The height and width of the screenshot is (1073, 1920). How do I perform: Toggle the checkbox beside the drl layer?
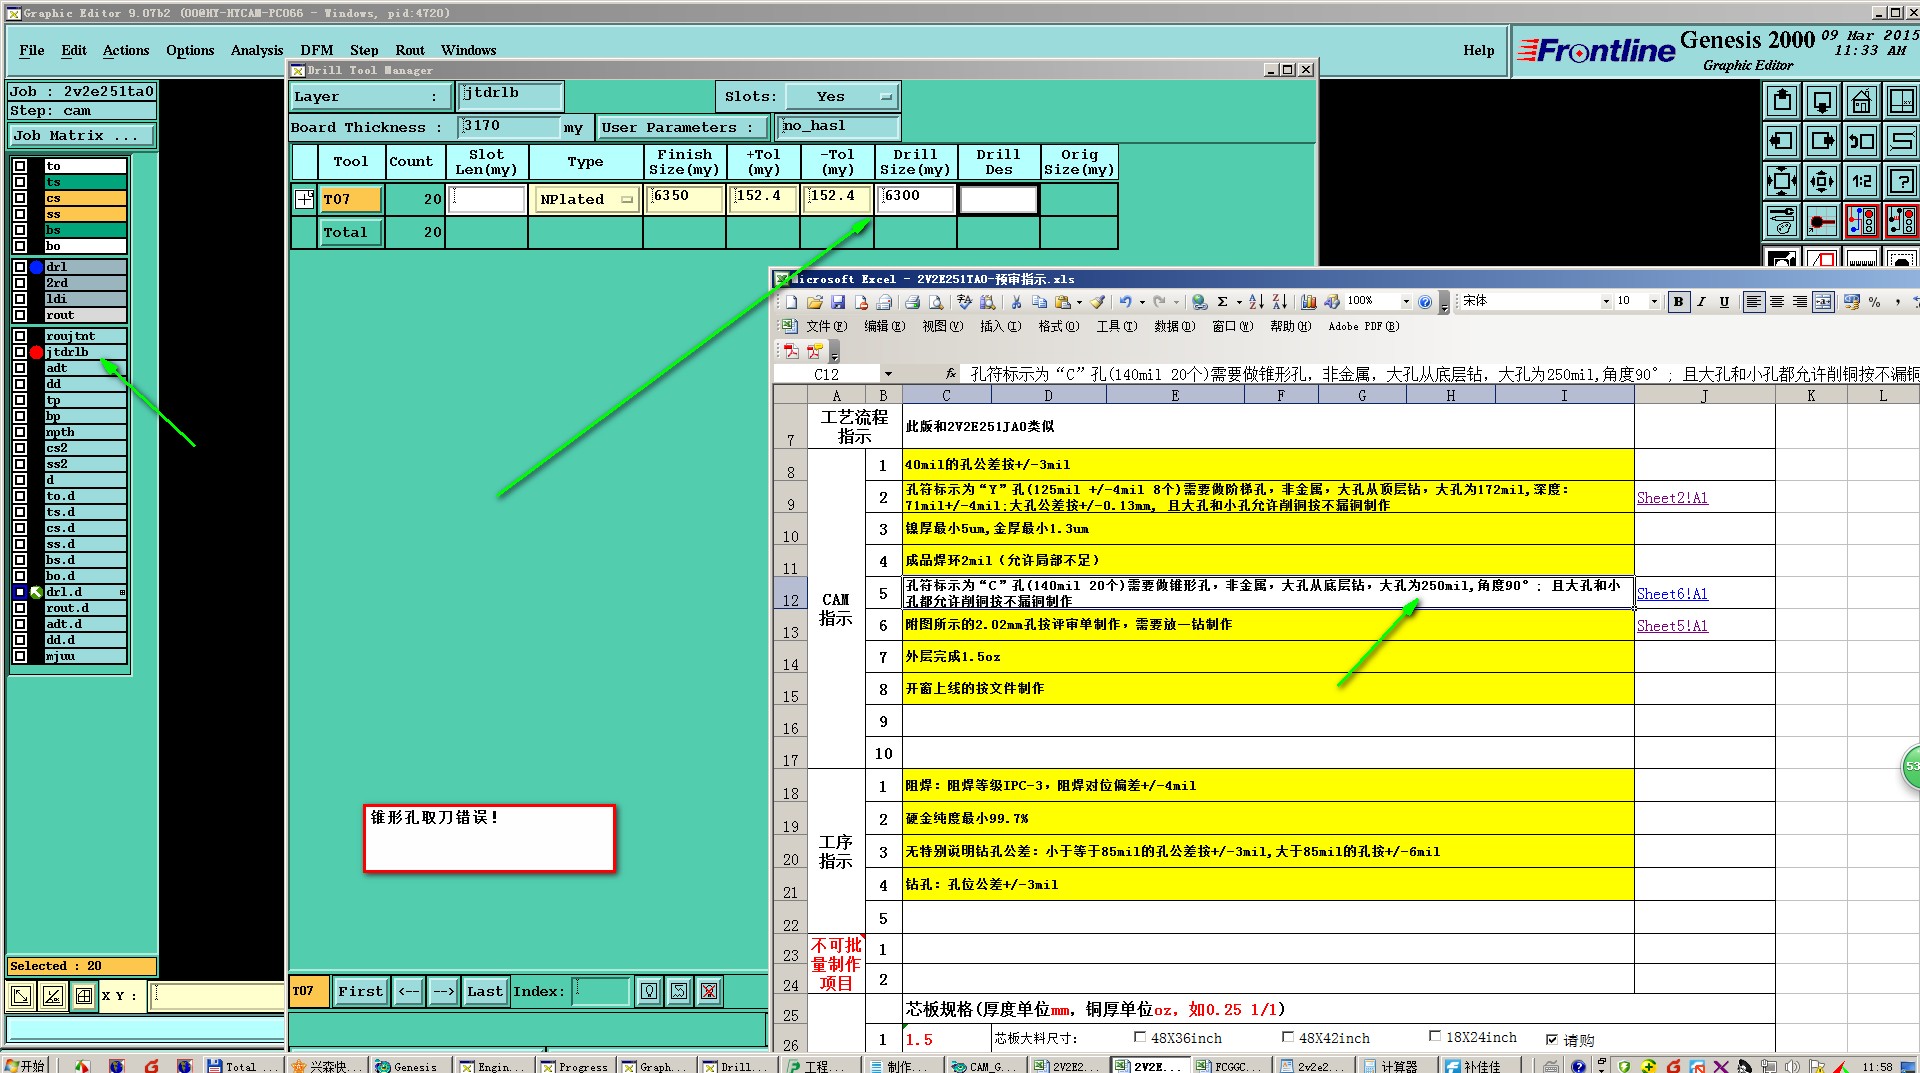[x=20, y=267]
